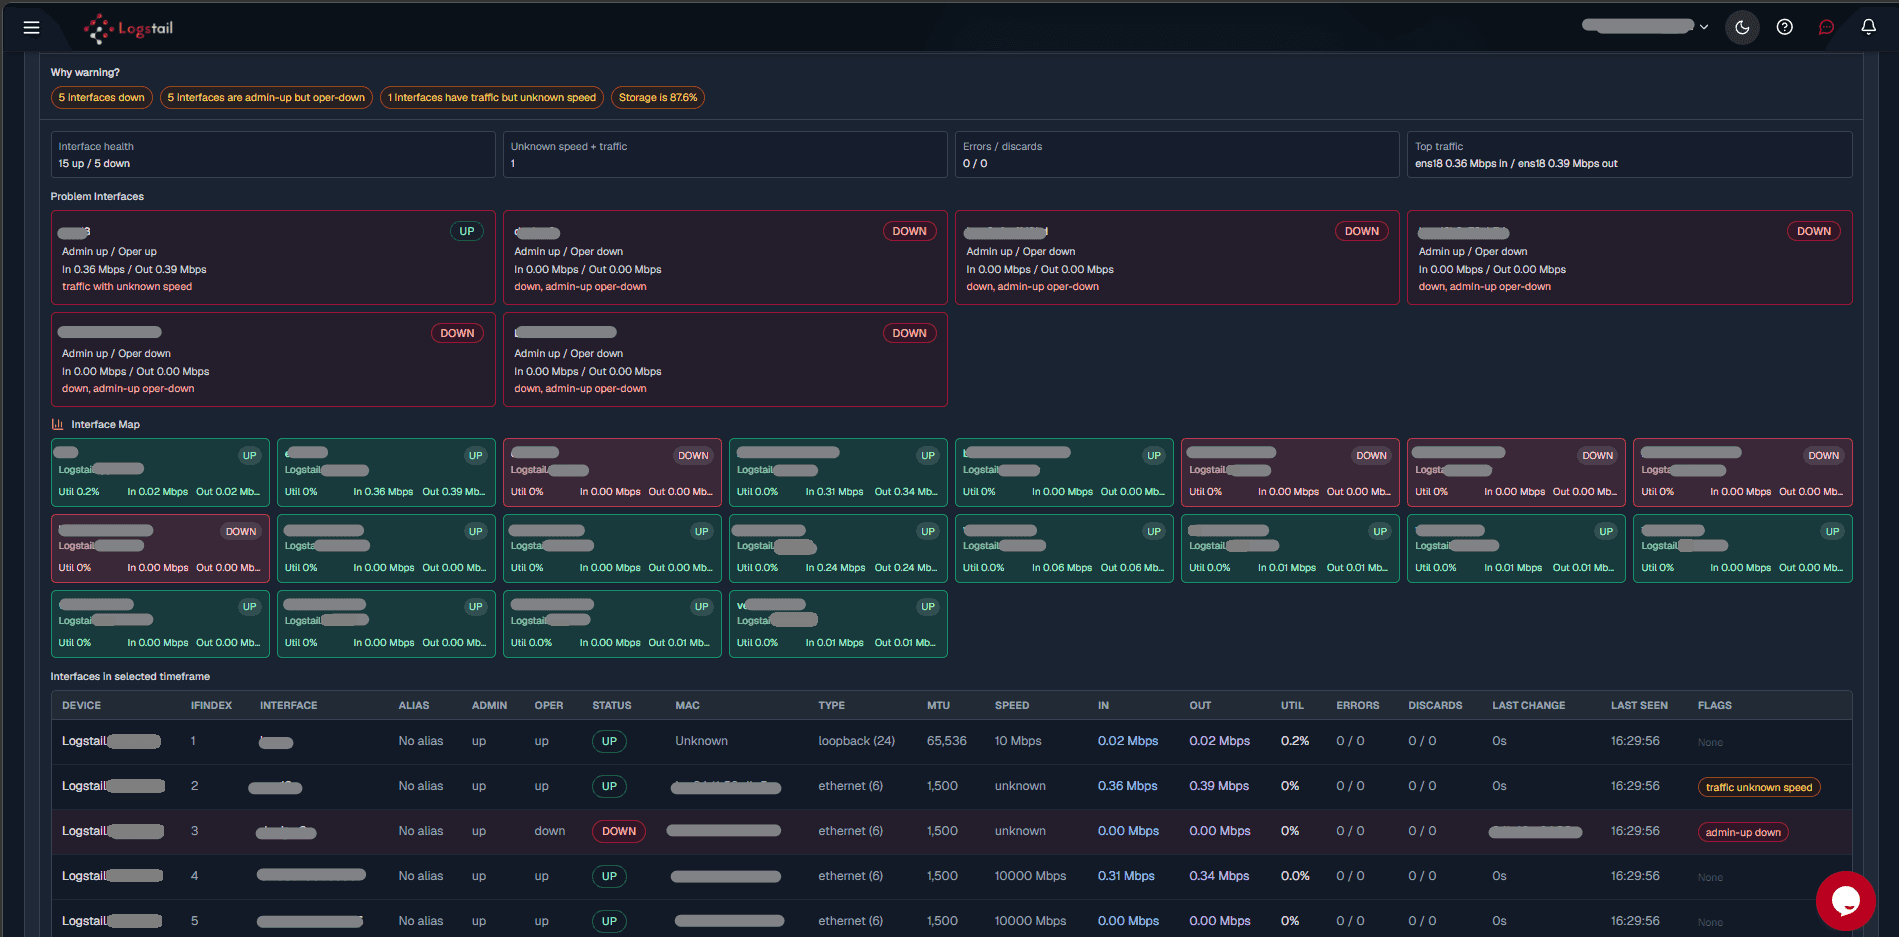Click the UP badge in problem interfaces
This screenshot has height=937, width=1899.
tap(467, 231)
